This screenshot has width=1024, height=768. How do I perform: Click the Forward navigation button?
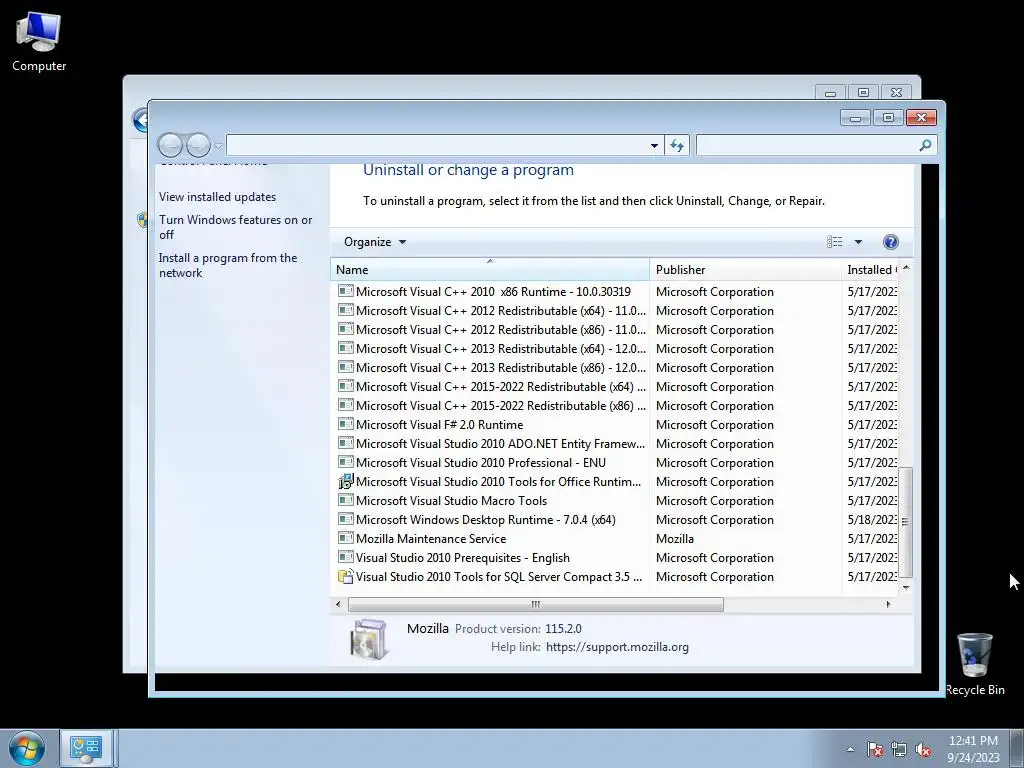(x=198, y=145)
